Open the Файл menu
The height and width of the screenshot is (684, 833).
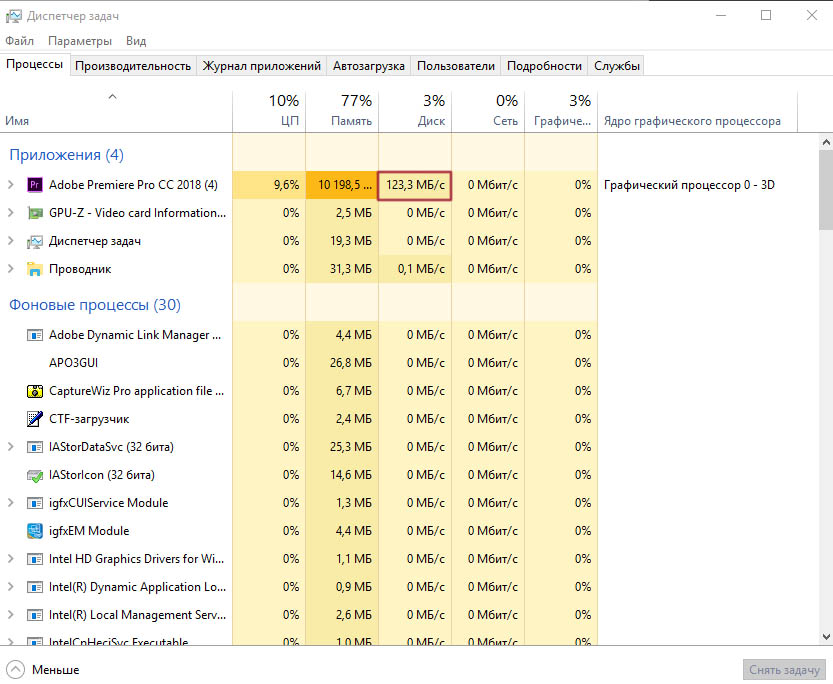click(20, 41)
